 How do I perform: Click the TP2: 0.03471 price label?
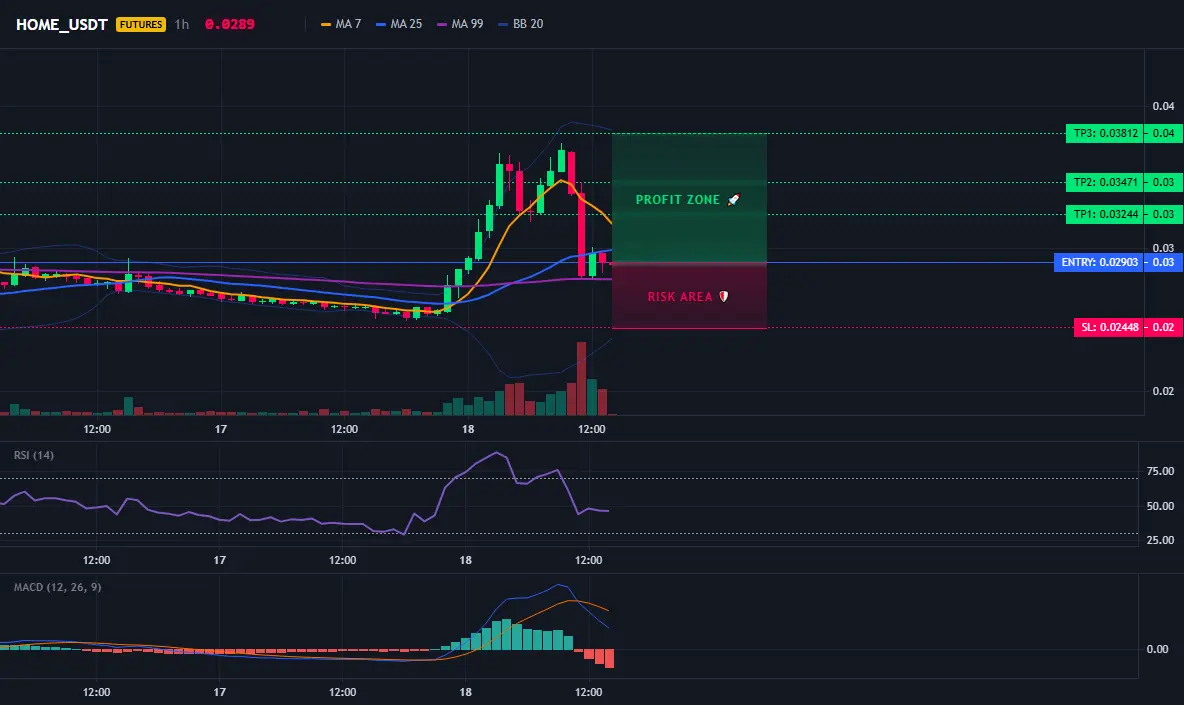(x=1105, y=182)
